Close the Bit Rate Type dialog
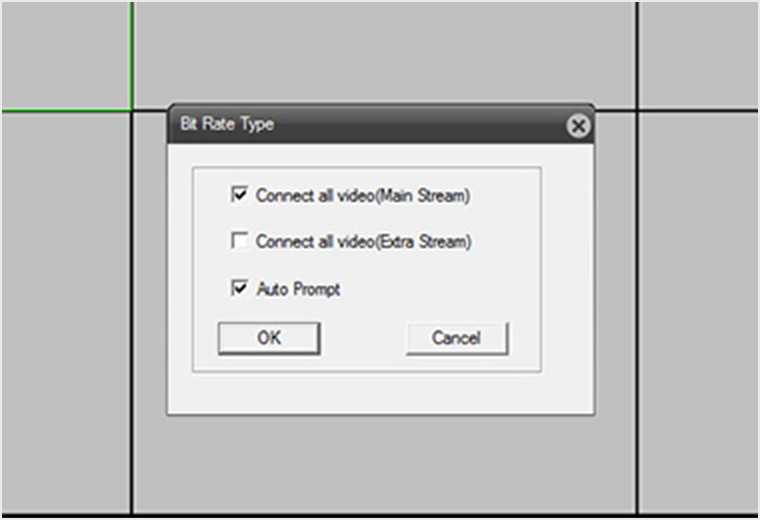Screen dimensions: 760x520 (577, 126)
